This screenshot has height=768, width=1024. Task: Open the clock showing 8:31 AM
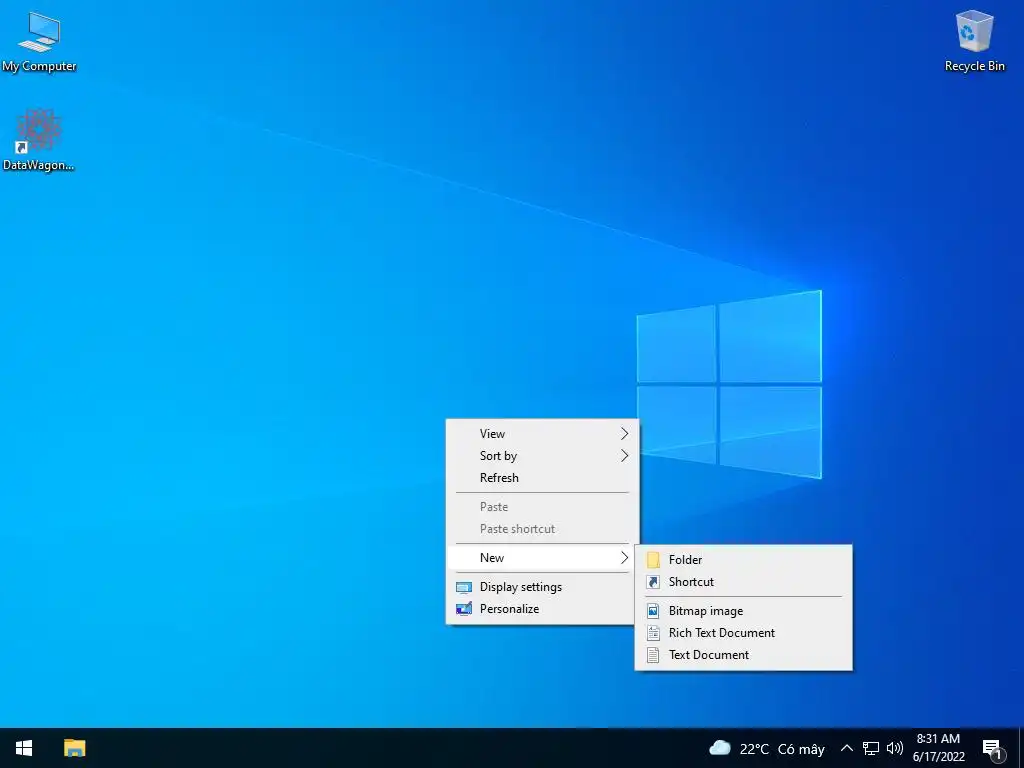(938, 748)
